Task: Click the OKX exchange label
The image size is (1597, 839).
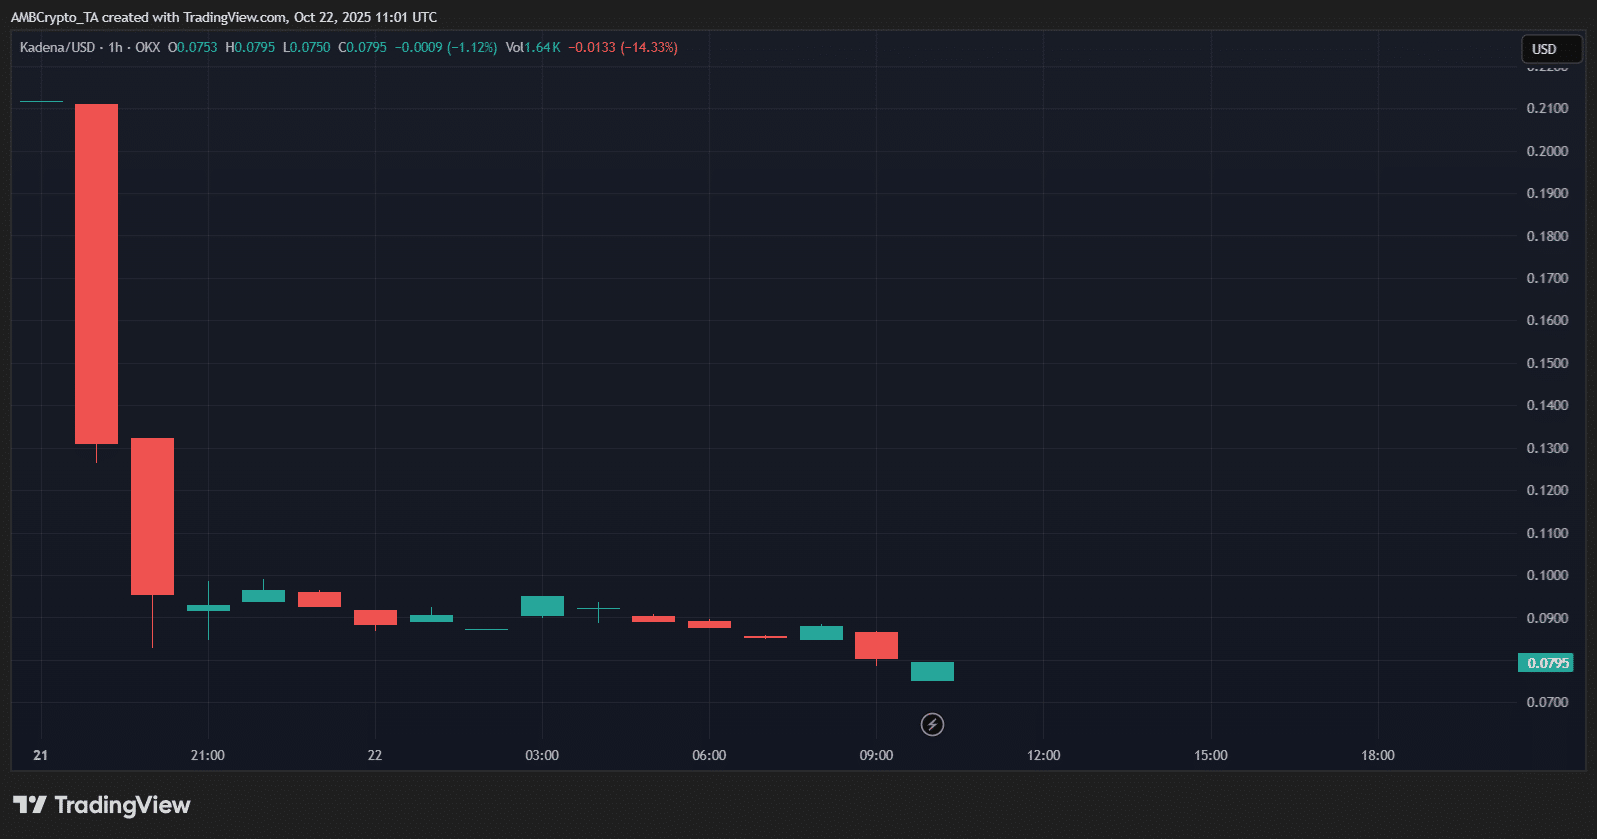Action: pyautogui.click(x=147, y=47)
